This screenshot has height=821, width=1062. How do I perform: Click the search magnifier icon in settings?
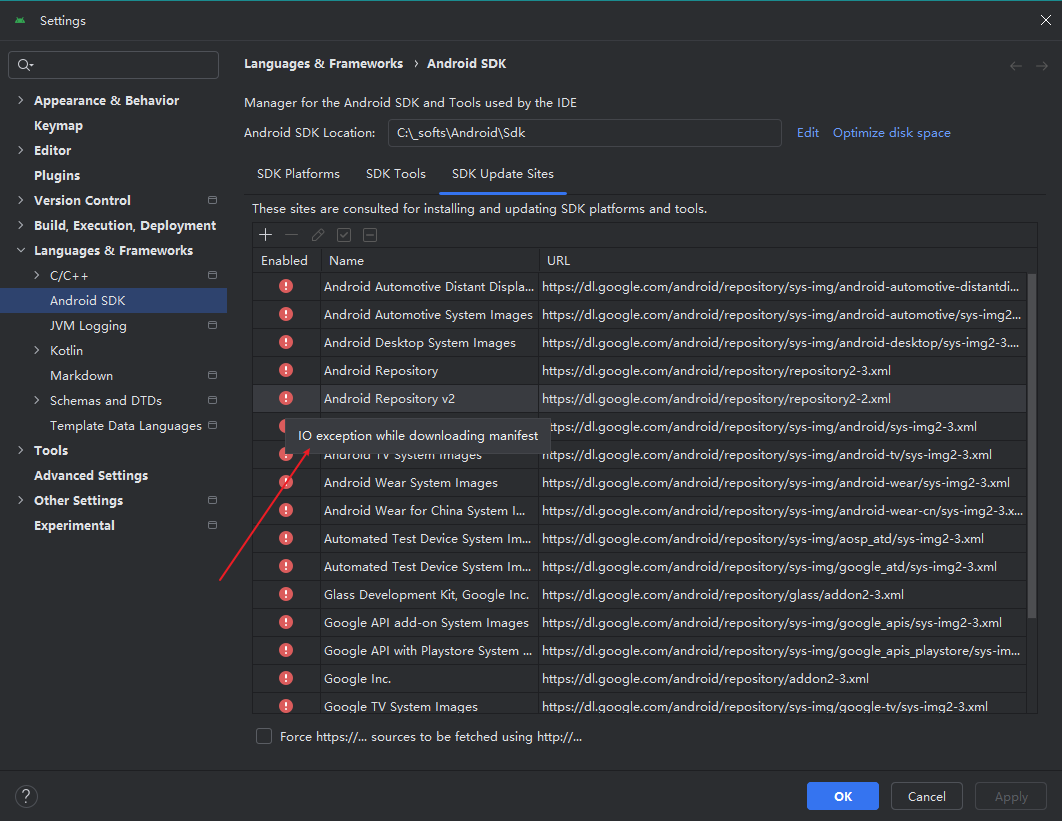tap(23, 65)
